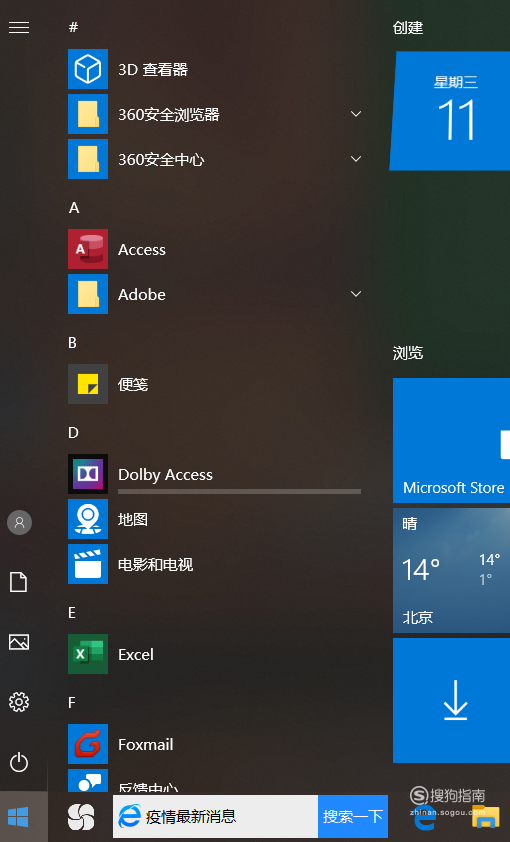Image resolution: width=510 pixels, height=842 pixels.
Task: Open the 360安全浏览器 folder
Action: coord(215,114)
